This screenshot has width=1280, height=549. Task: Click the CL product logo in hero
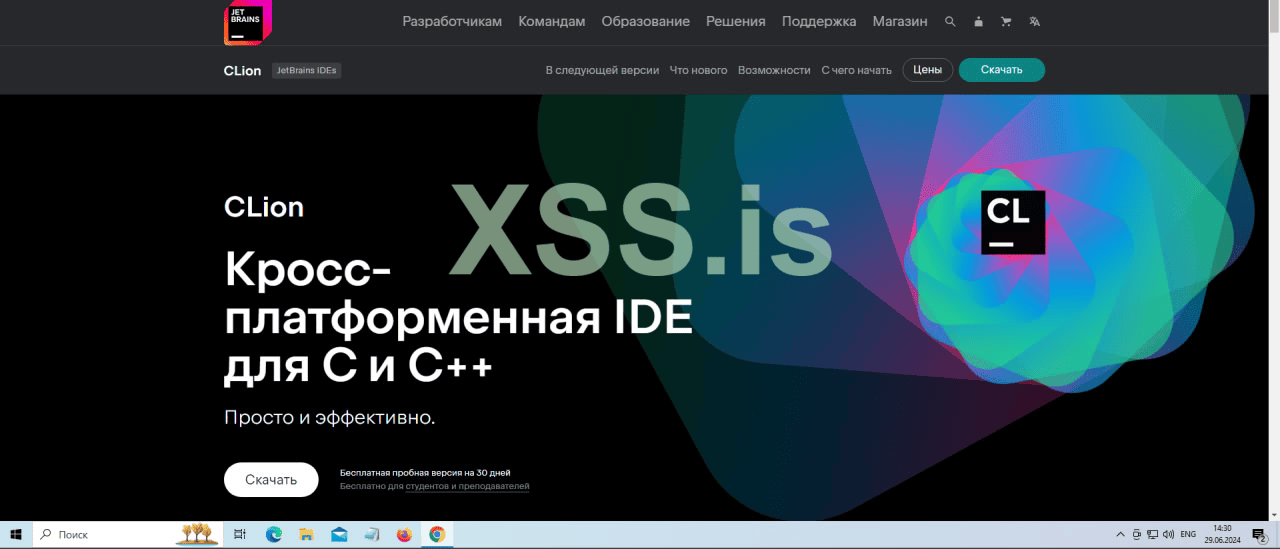pyautogui.click(x=1013, y=222)
